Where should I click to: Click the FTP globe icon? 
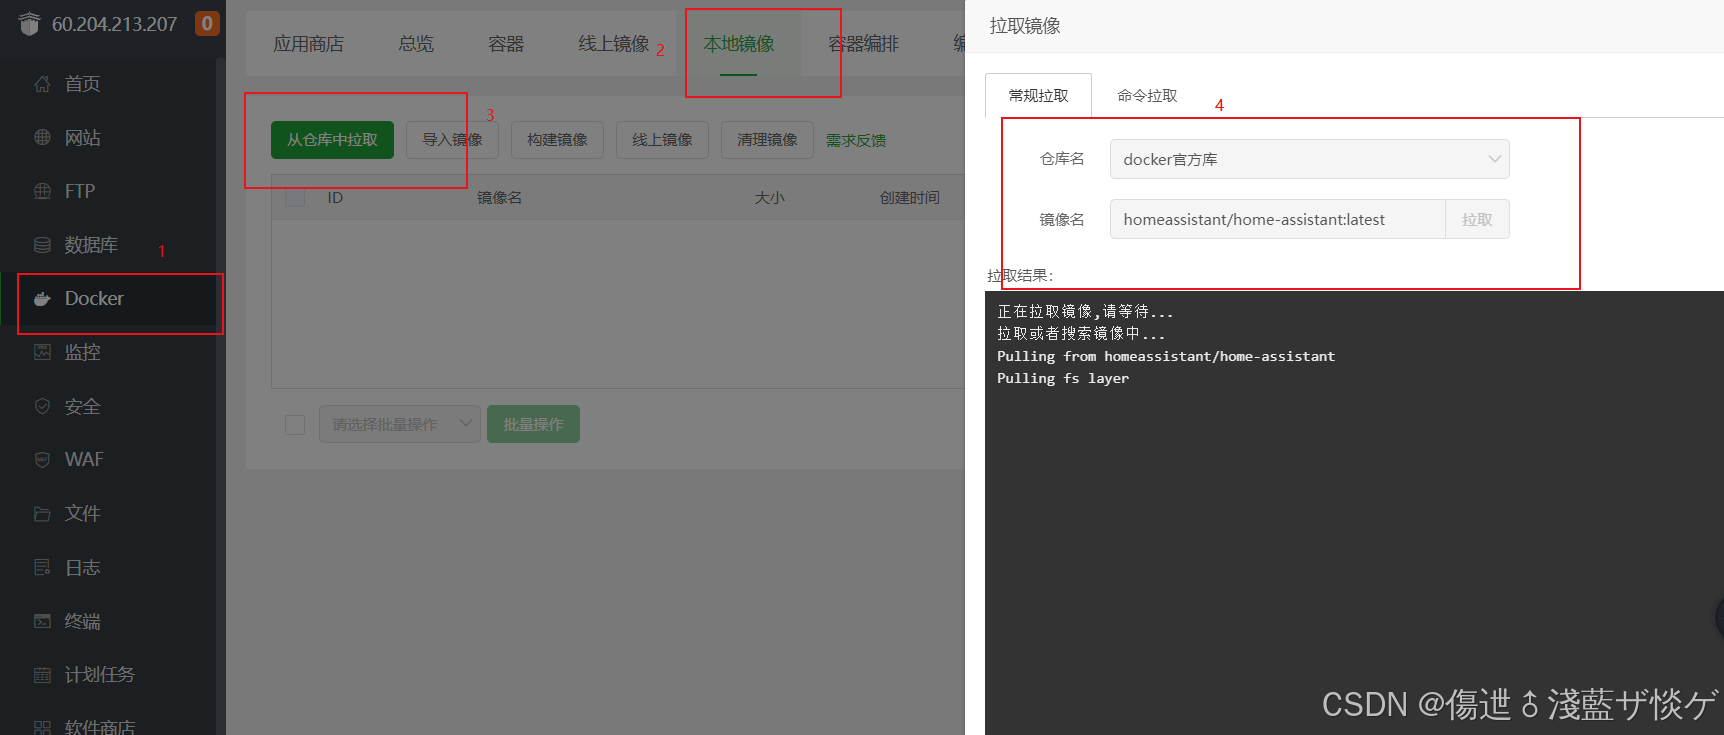click(42, 191)
